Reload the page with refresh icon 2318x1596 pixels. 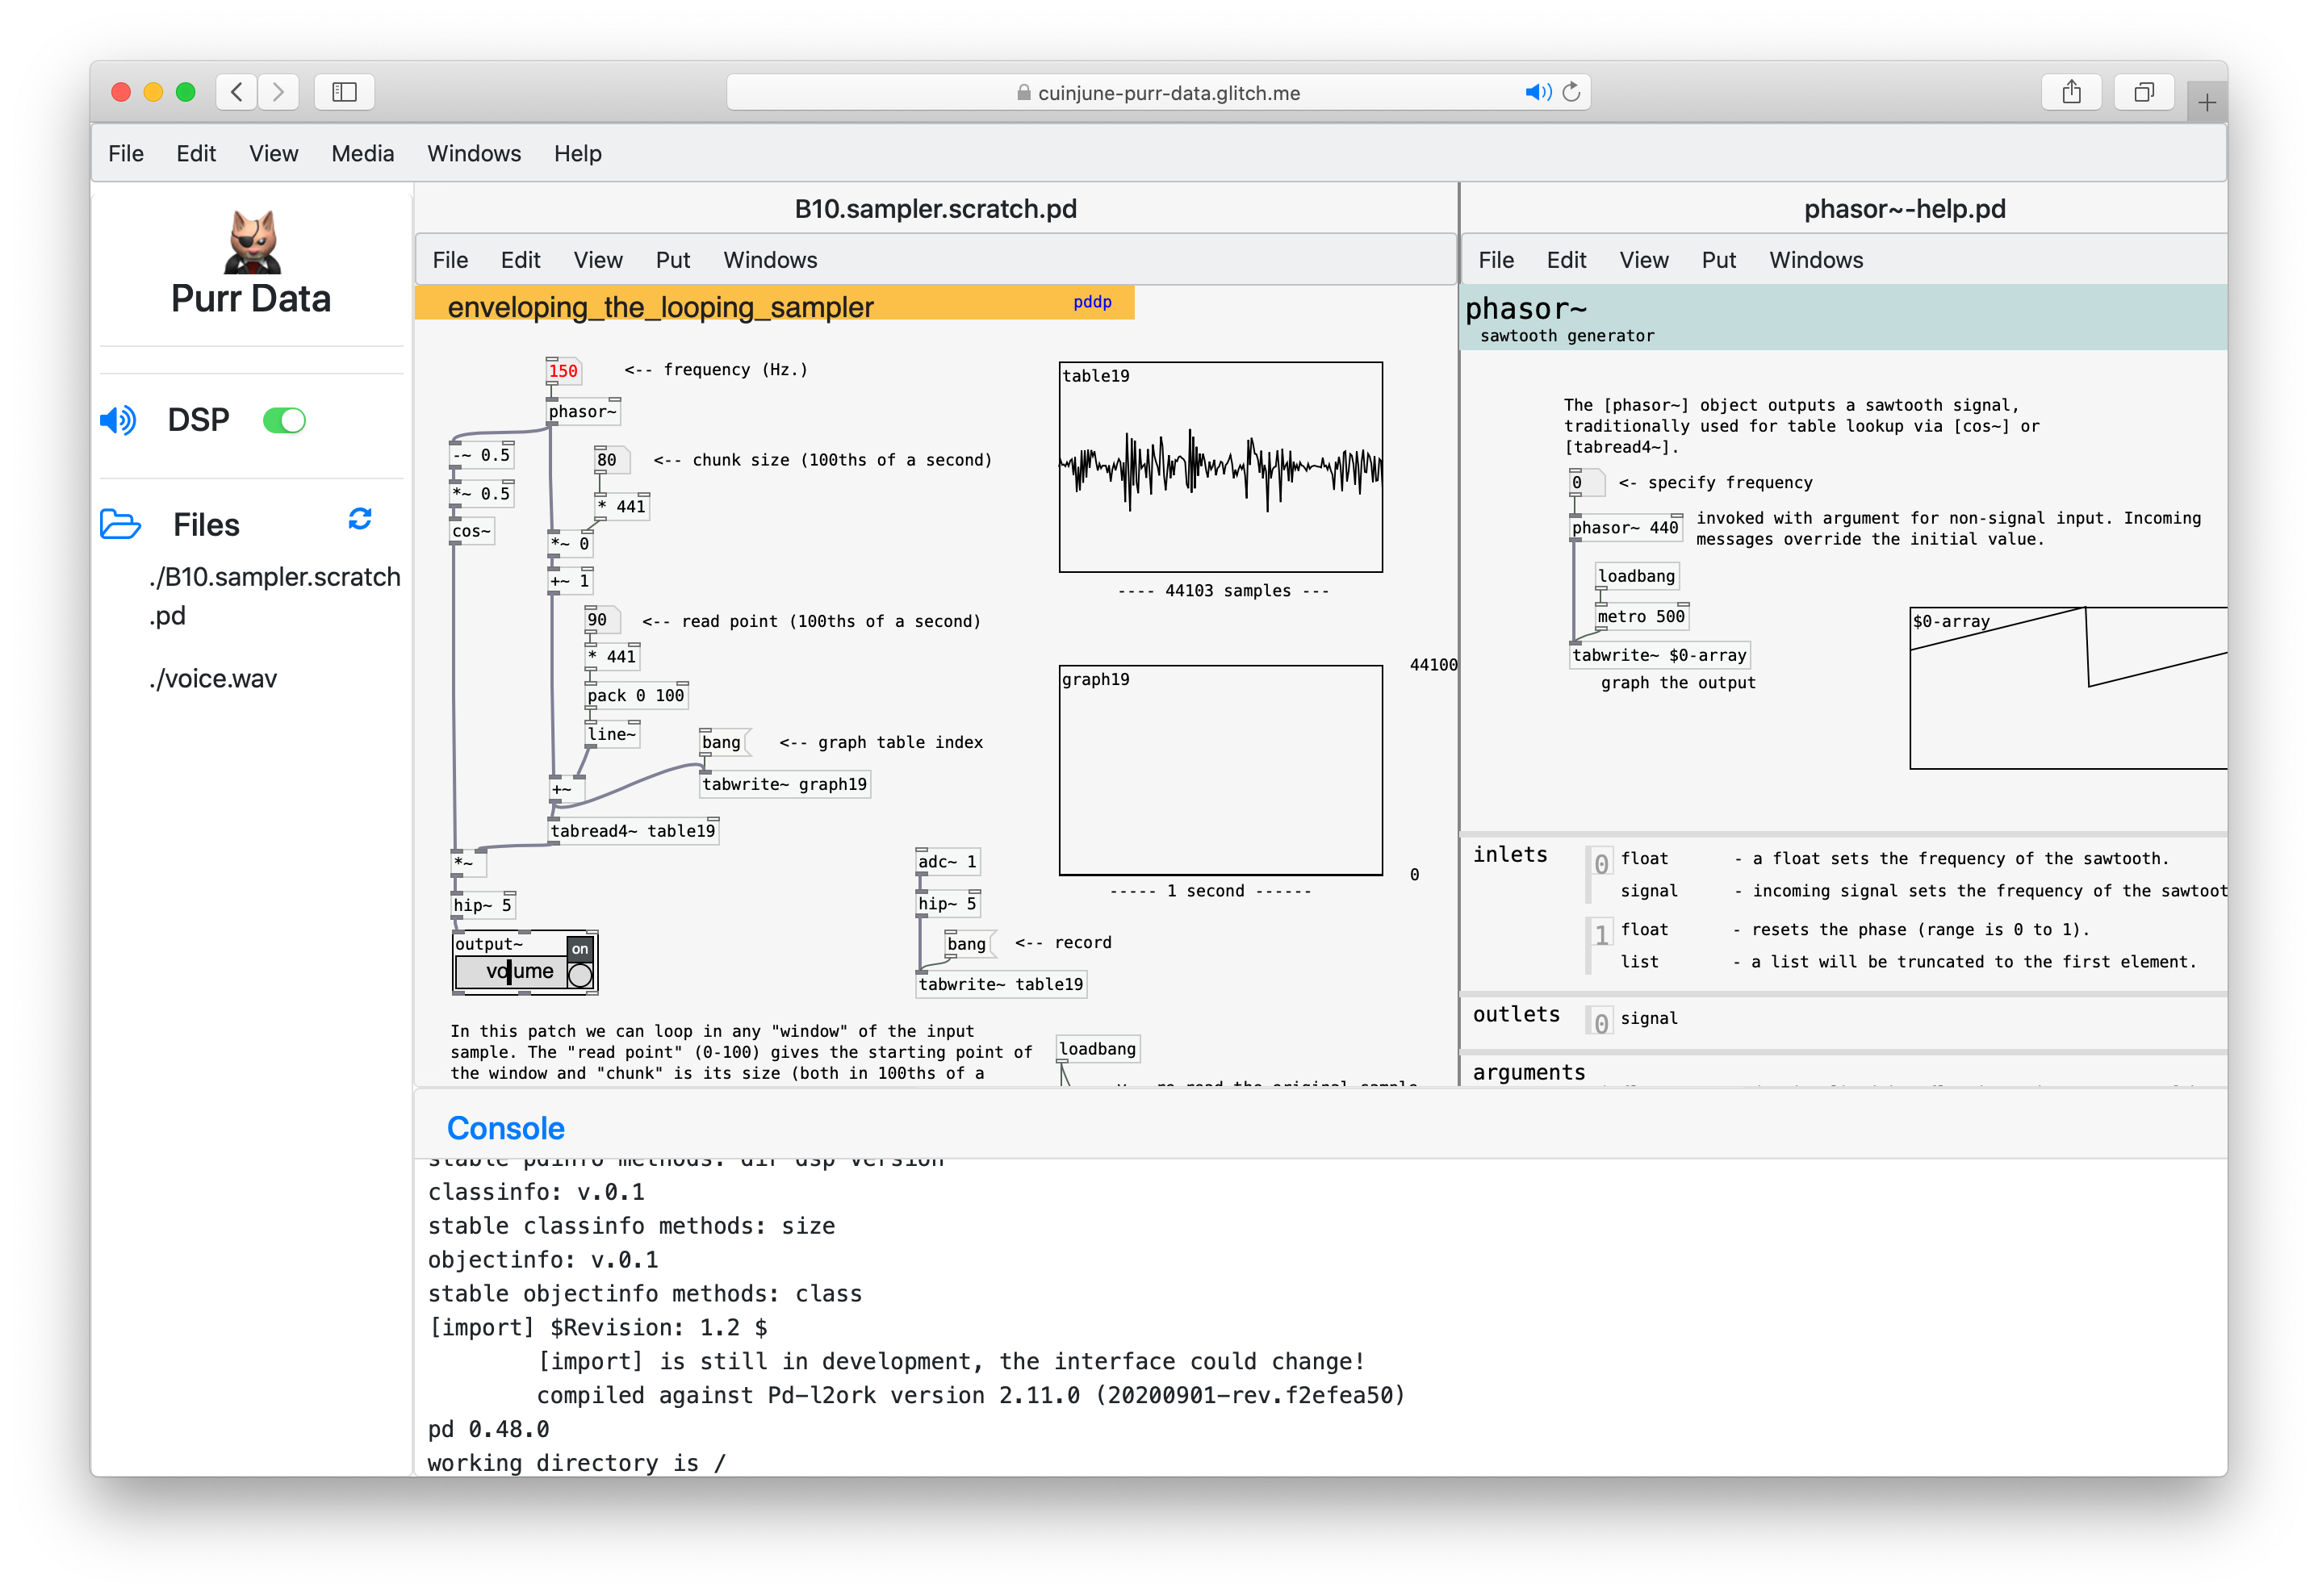click(x=1571, y=92)
